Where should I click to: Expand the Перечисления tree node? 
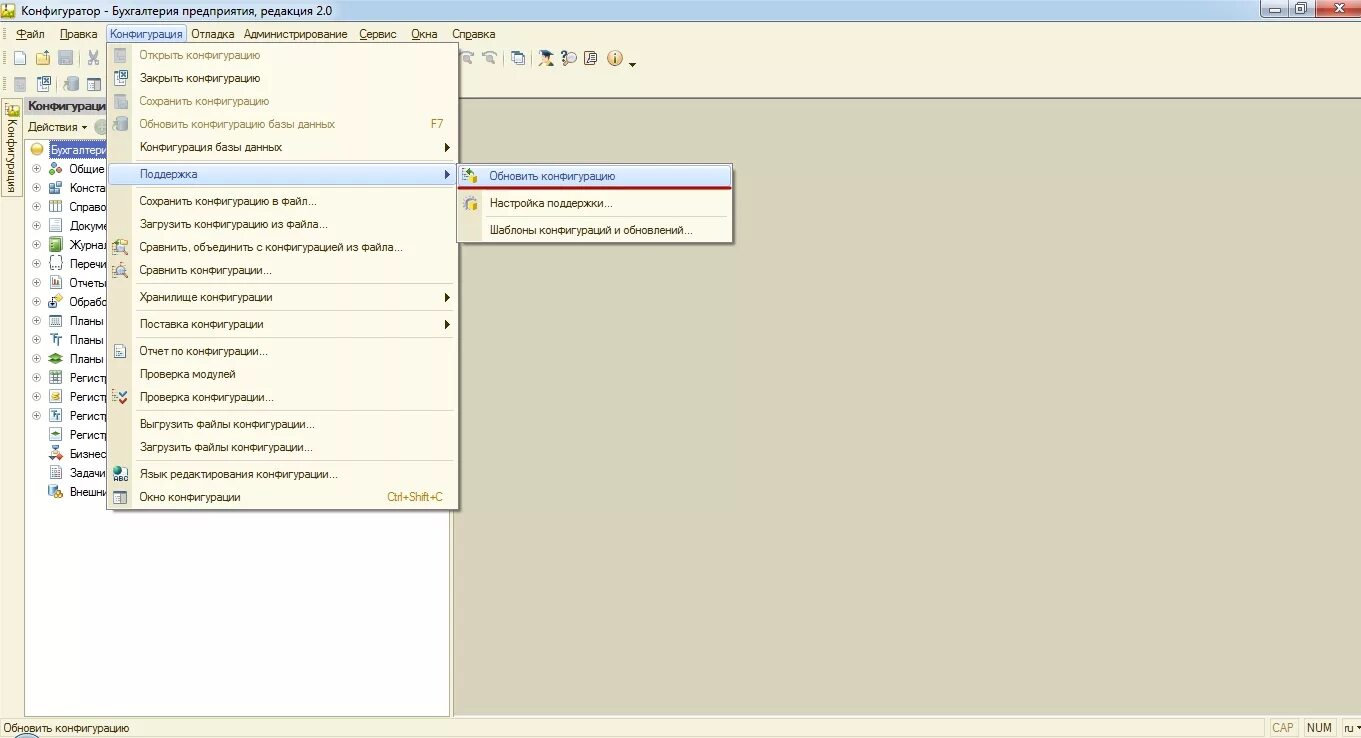(37, 264)
